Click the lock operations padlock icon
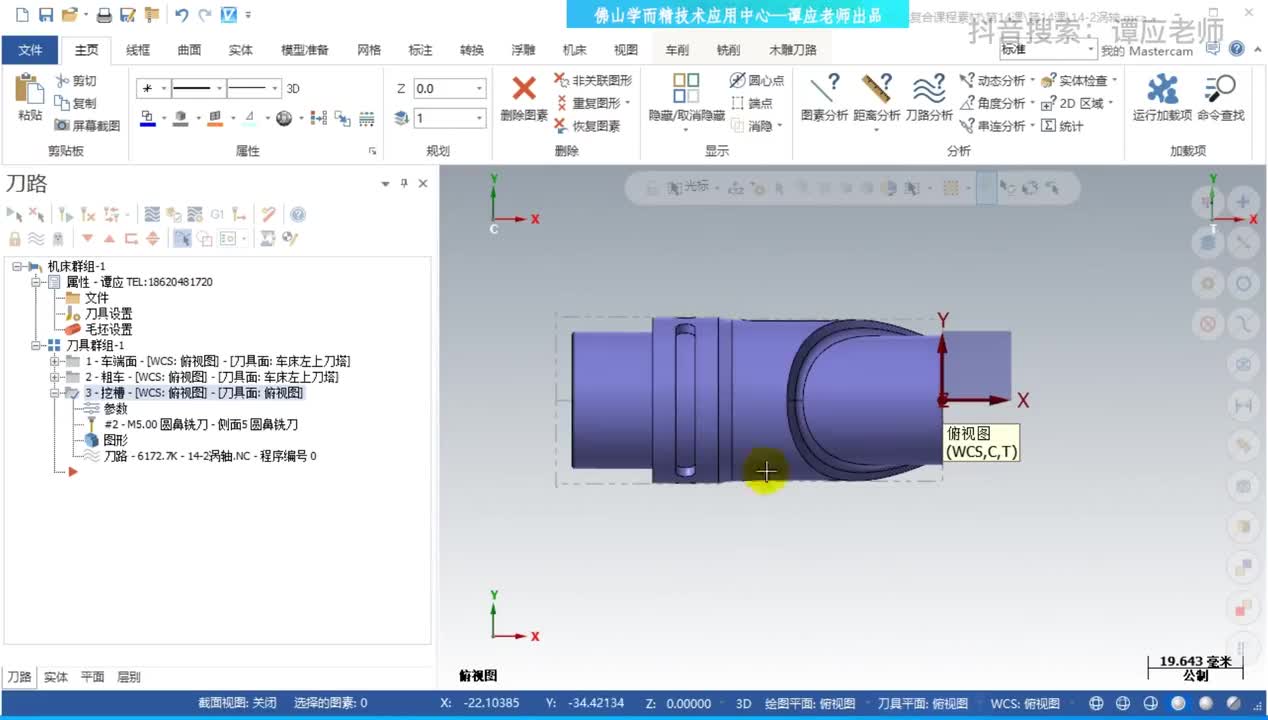Image resolution: width=1268 pixels, height=720 pixels. click(x=15, y=238)
